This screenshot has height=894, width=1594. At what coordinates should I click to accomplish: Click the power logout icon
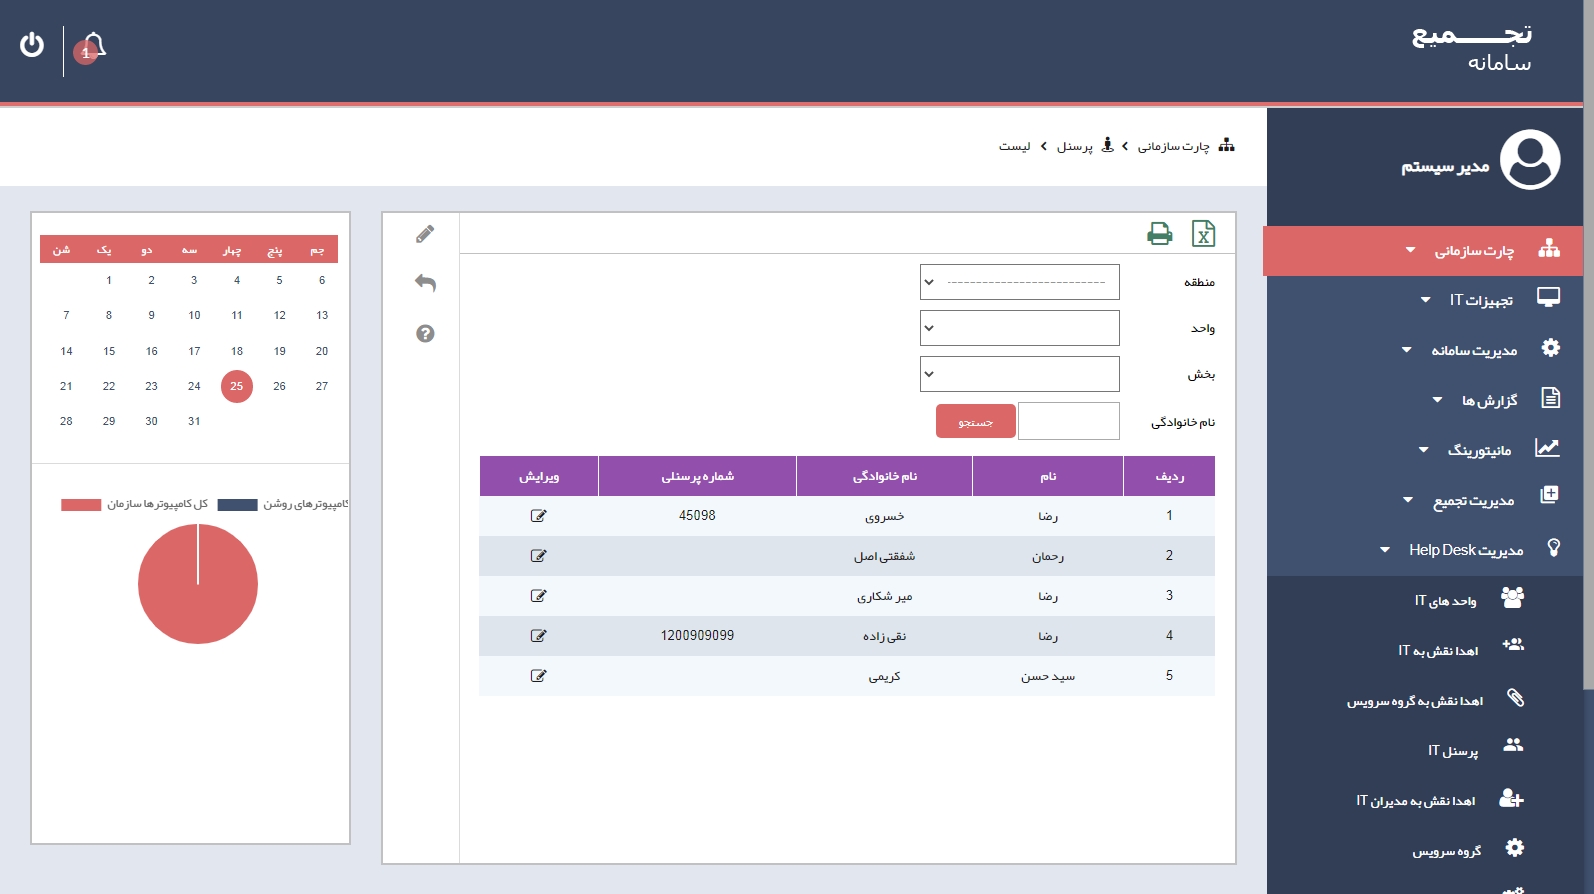[32, 45]
